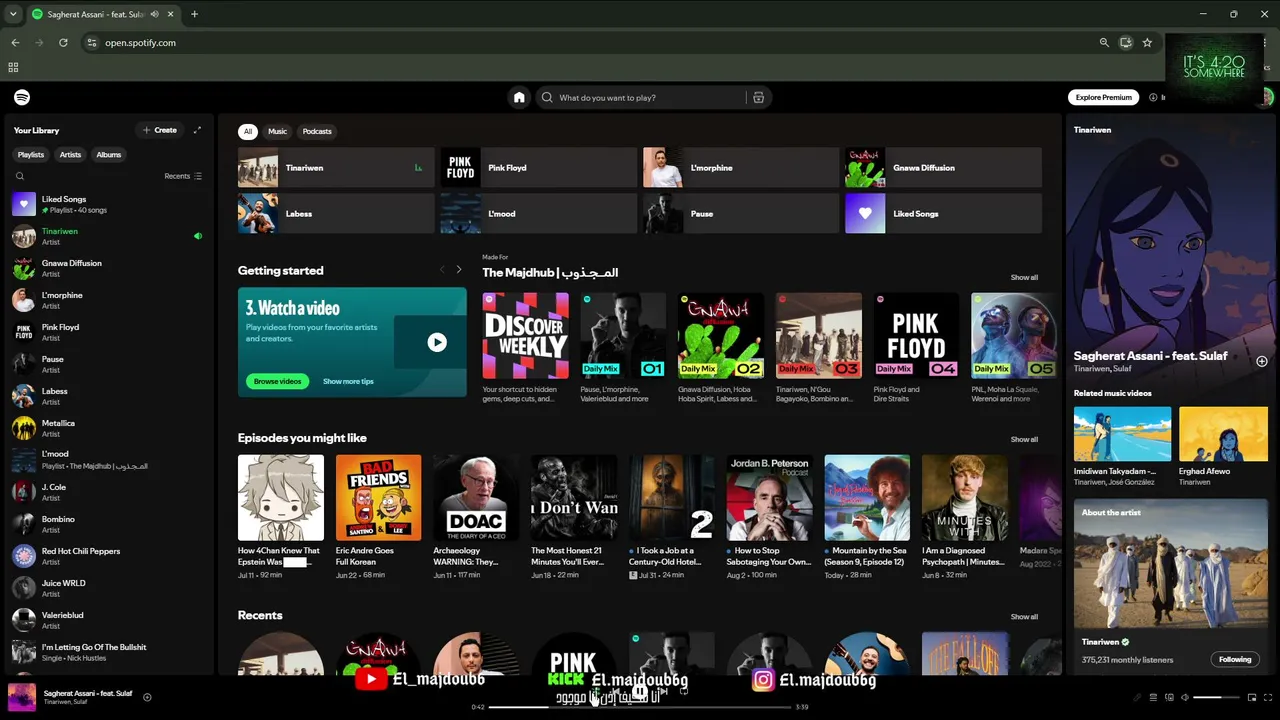Open the Labess quick-access tile

[336, 214]
